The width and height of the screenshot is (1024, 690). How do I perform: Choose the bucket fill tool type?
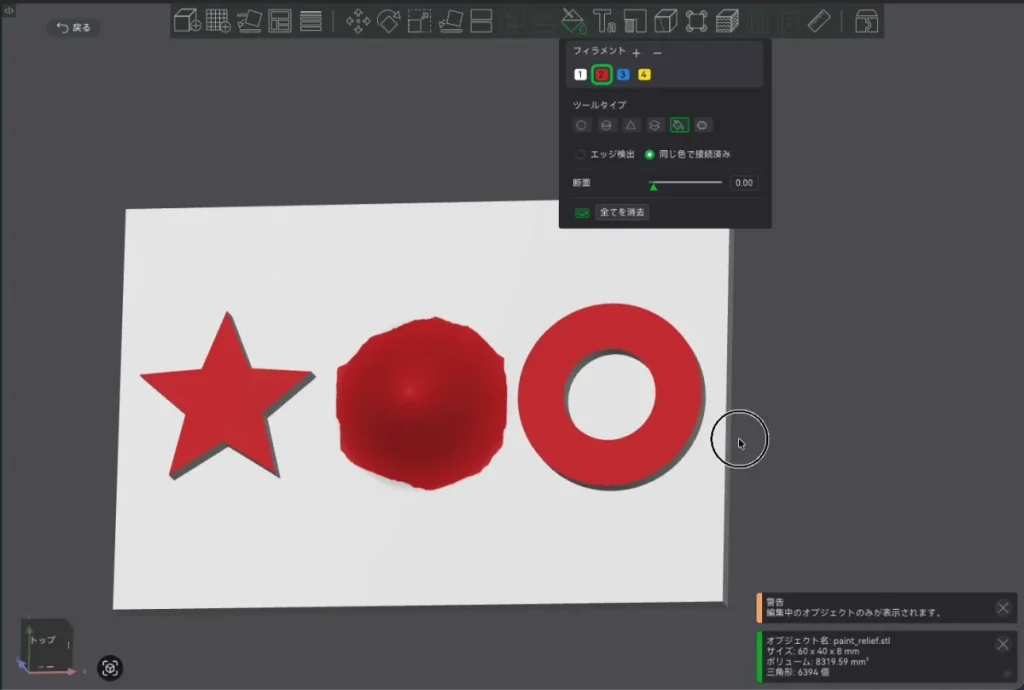(x=679, y=125)
